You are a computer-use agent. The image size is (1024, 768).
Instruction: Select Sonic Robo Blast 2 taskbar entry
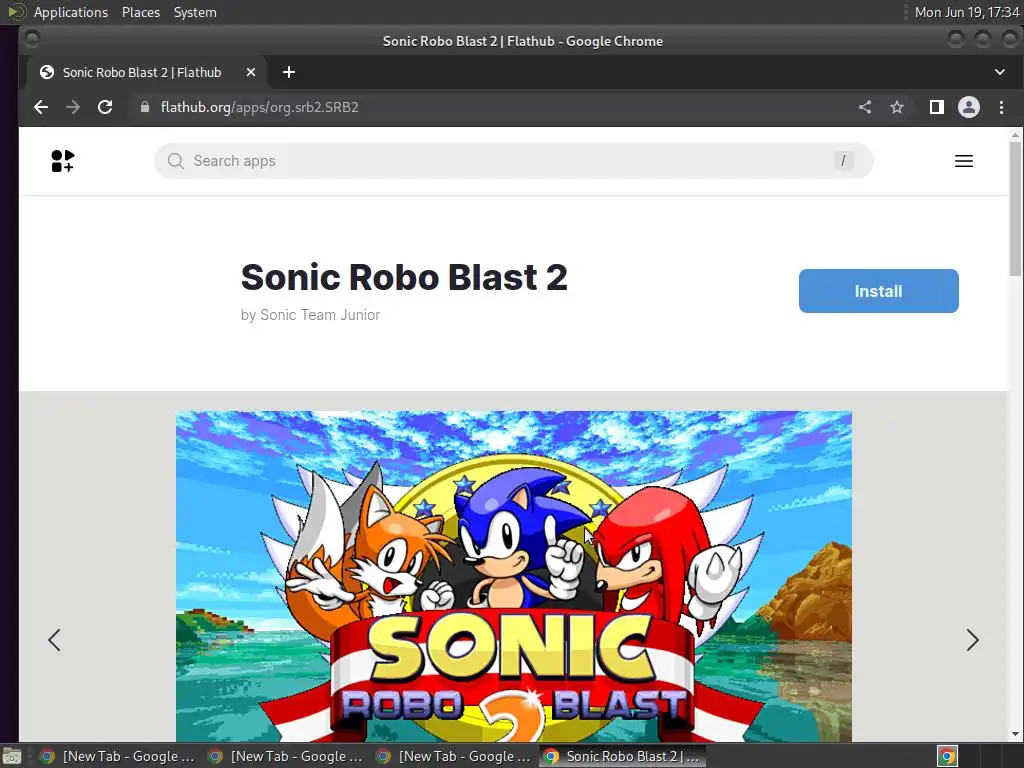click(622, 756)
